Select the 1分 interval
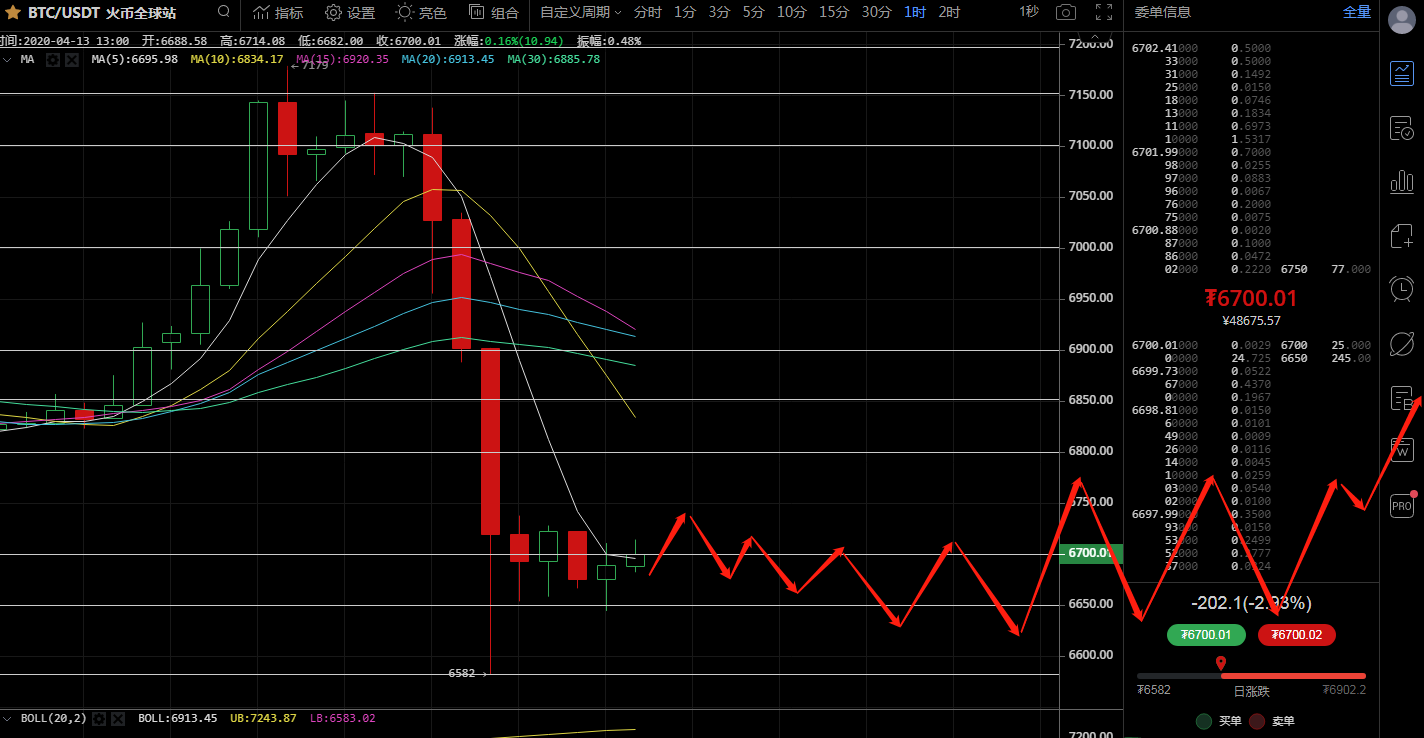 pos(685,13)
